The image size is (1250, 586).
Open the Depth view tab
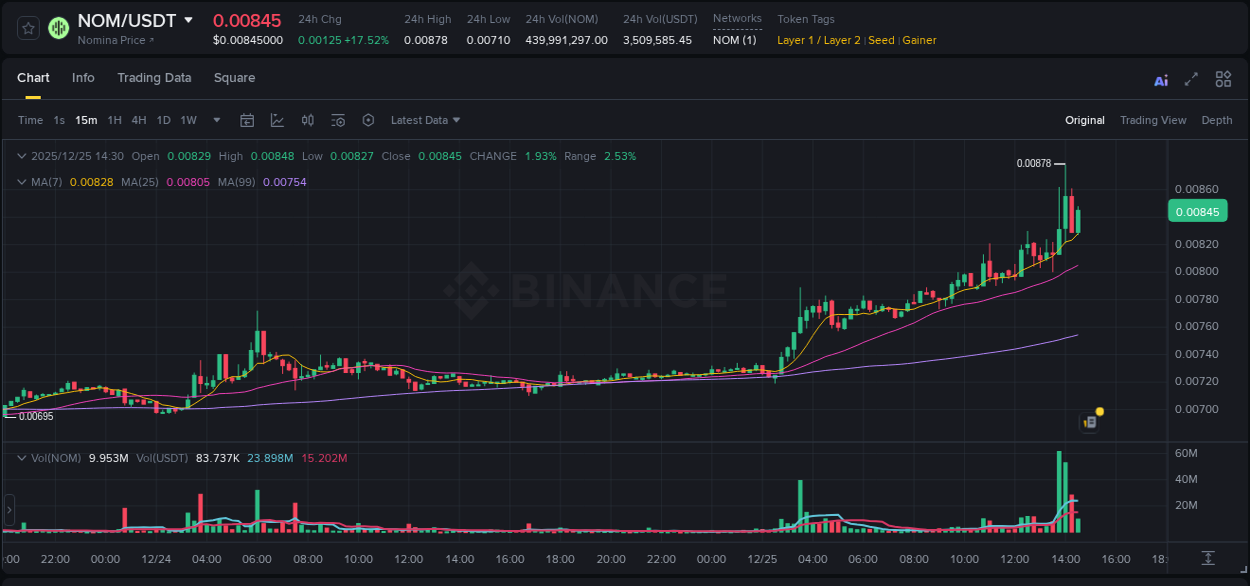(1217, 120)
